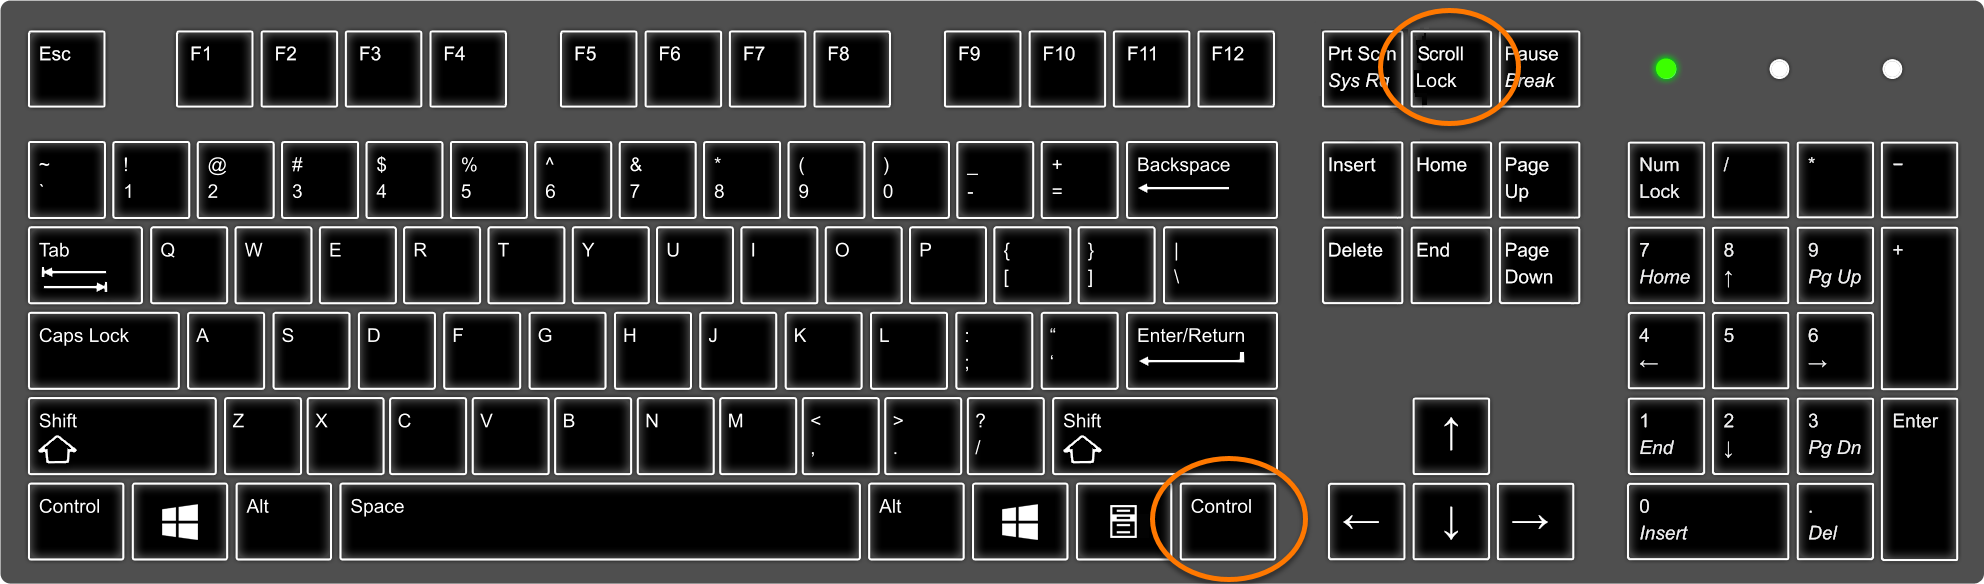
Task: Click the right Windows logo key
Action: point(1020,521)
